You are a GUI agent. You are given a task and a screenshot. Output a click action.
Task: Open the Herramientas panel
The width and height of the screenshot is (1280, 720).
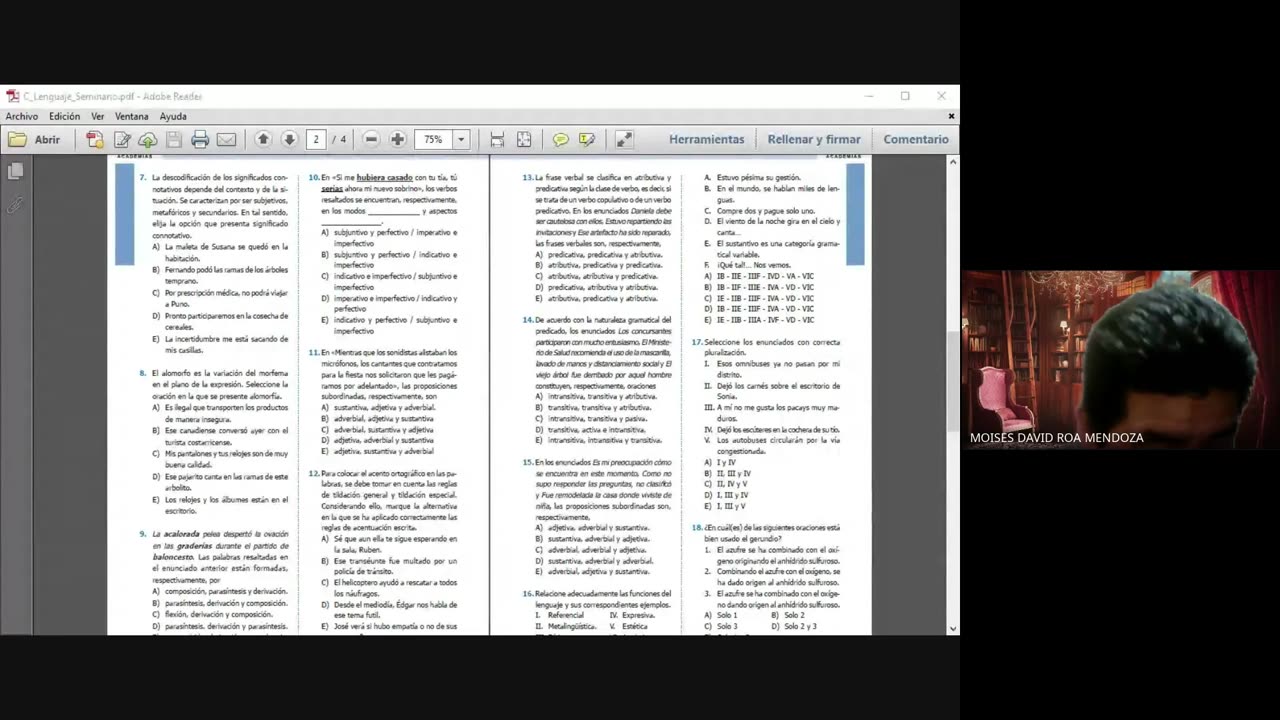pyautogui.click(x=707, y=140)
